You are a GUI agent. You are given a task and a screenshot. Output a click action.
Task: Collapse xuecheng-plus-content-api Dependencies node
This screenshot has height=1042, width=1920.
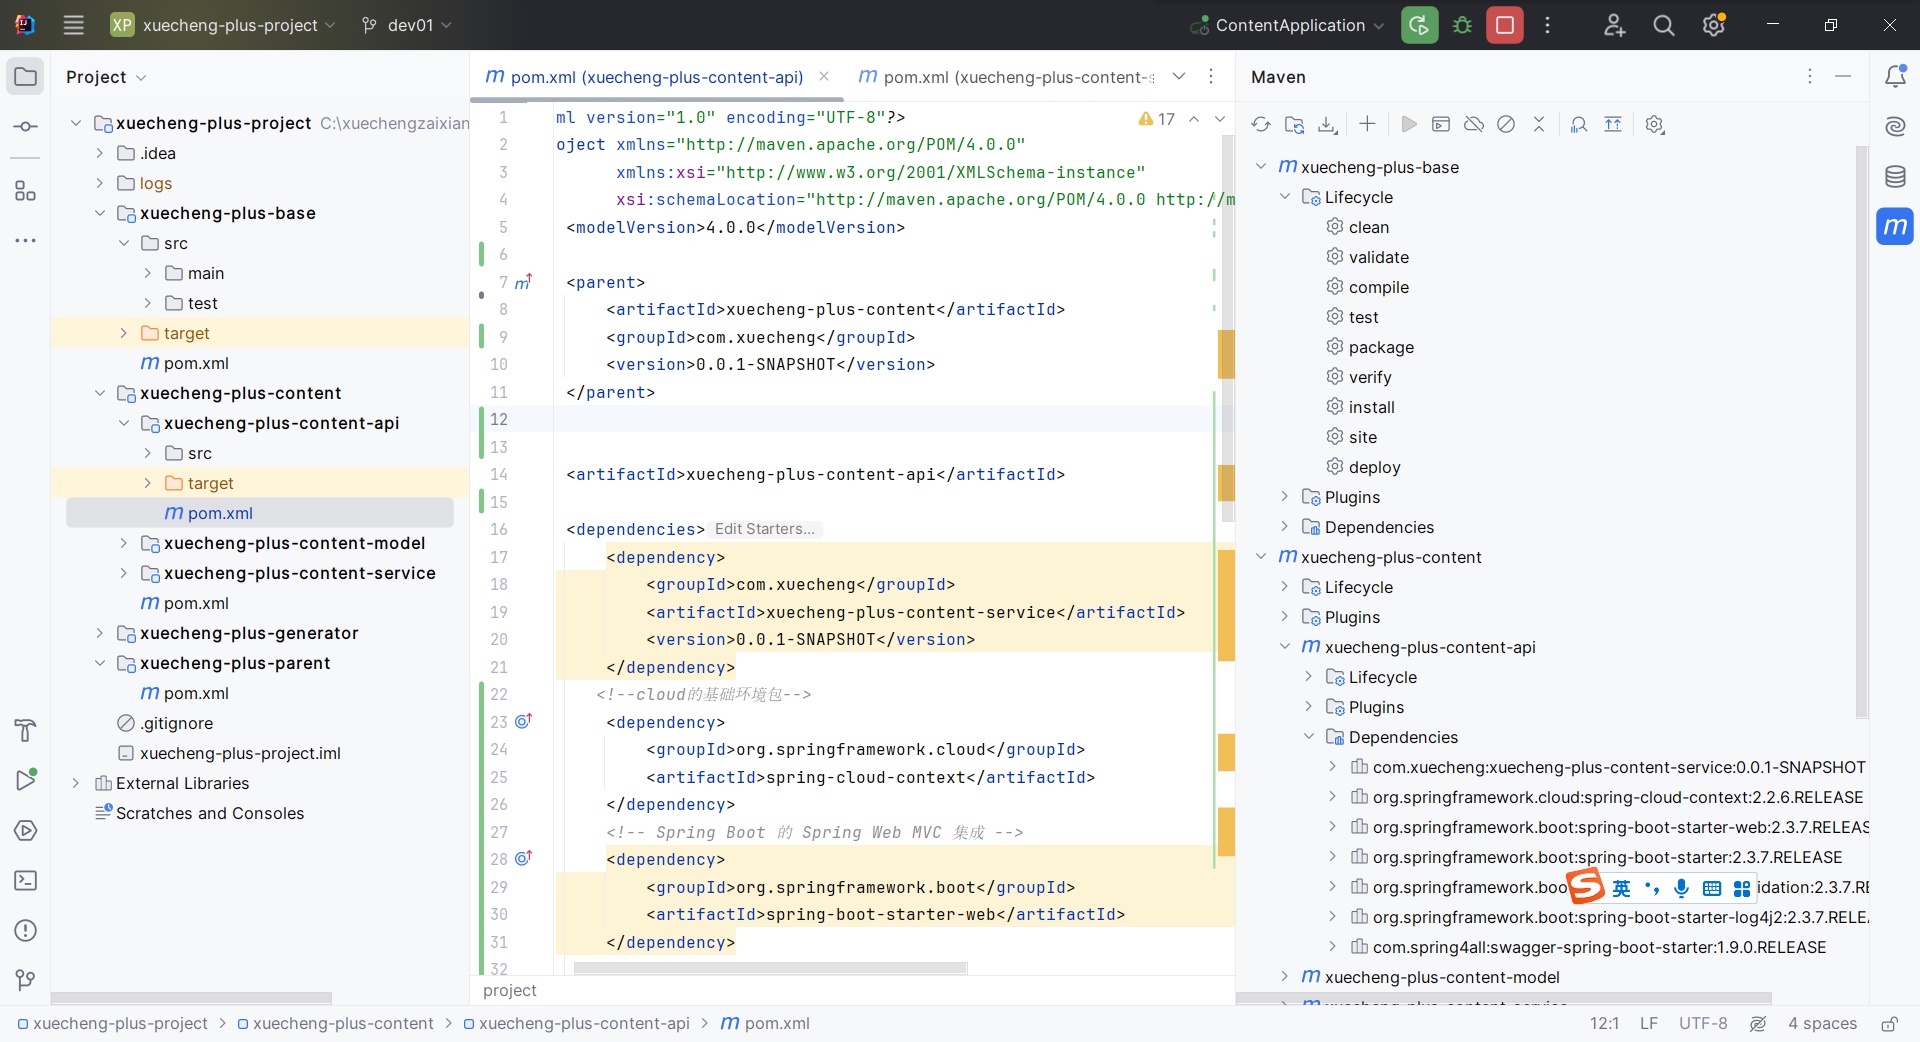[x=1309, y=737]
